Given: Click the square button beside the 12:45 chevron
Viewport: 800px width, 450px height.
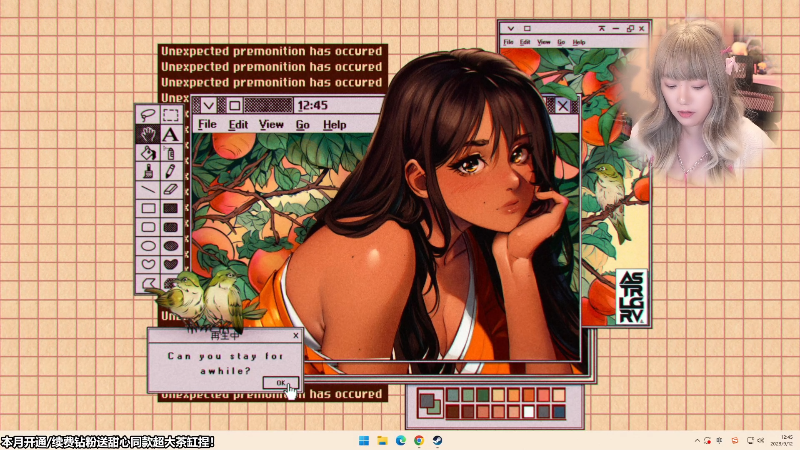Looking at the screenshot, I should pos(234,106).
